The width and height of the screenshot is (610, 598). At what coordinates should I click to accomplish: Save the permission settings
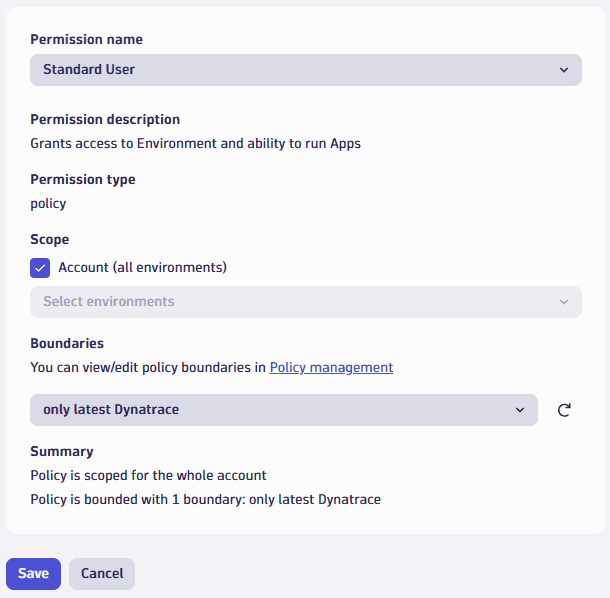(33, 574)
